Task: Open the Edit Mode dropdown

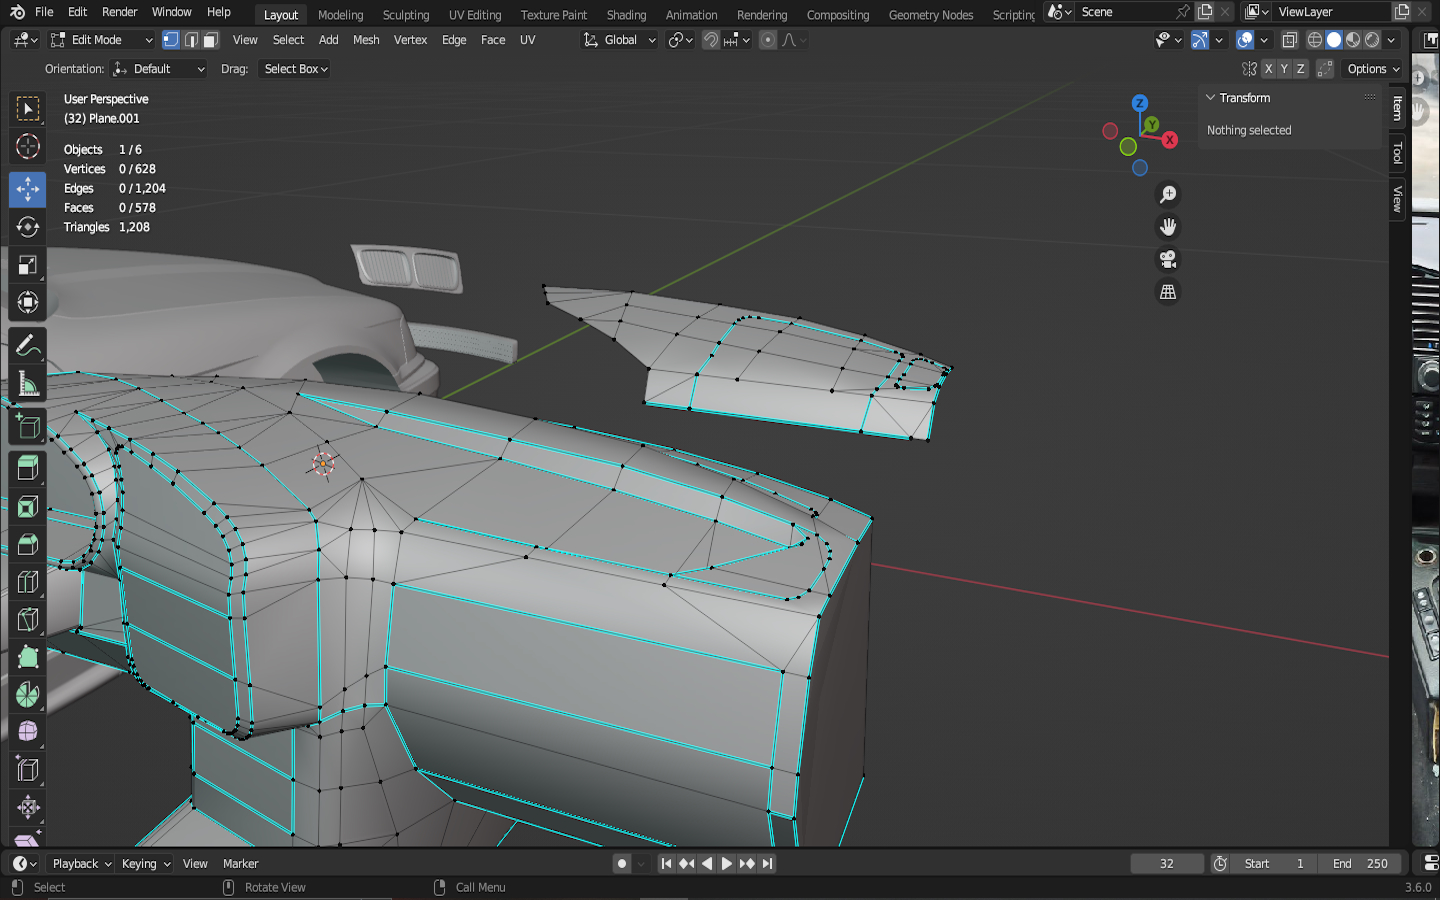Action: 102,40
